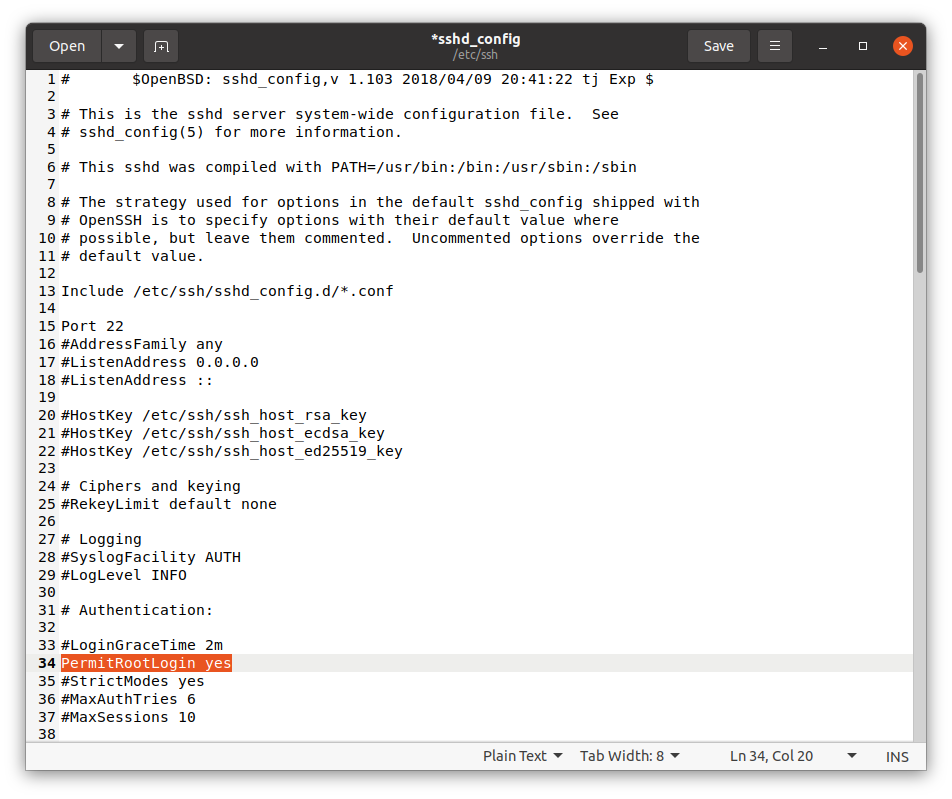Click the line starting '# The strategy used'
The height and width of the screenshot is (799, 952).
(380, 202)
